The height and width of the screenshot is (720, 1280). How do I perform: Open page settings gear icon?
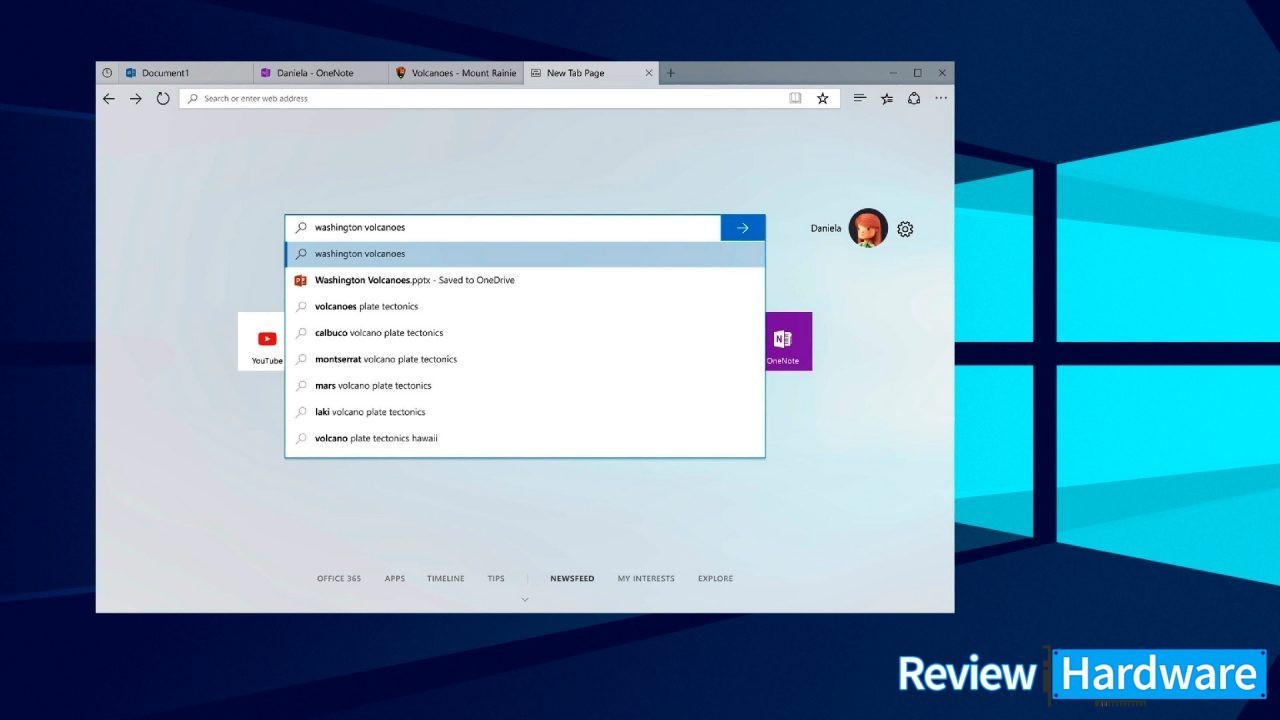(x=905, y=229)
